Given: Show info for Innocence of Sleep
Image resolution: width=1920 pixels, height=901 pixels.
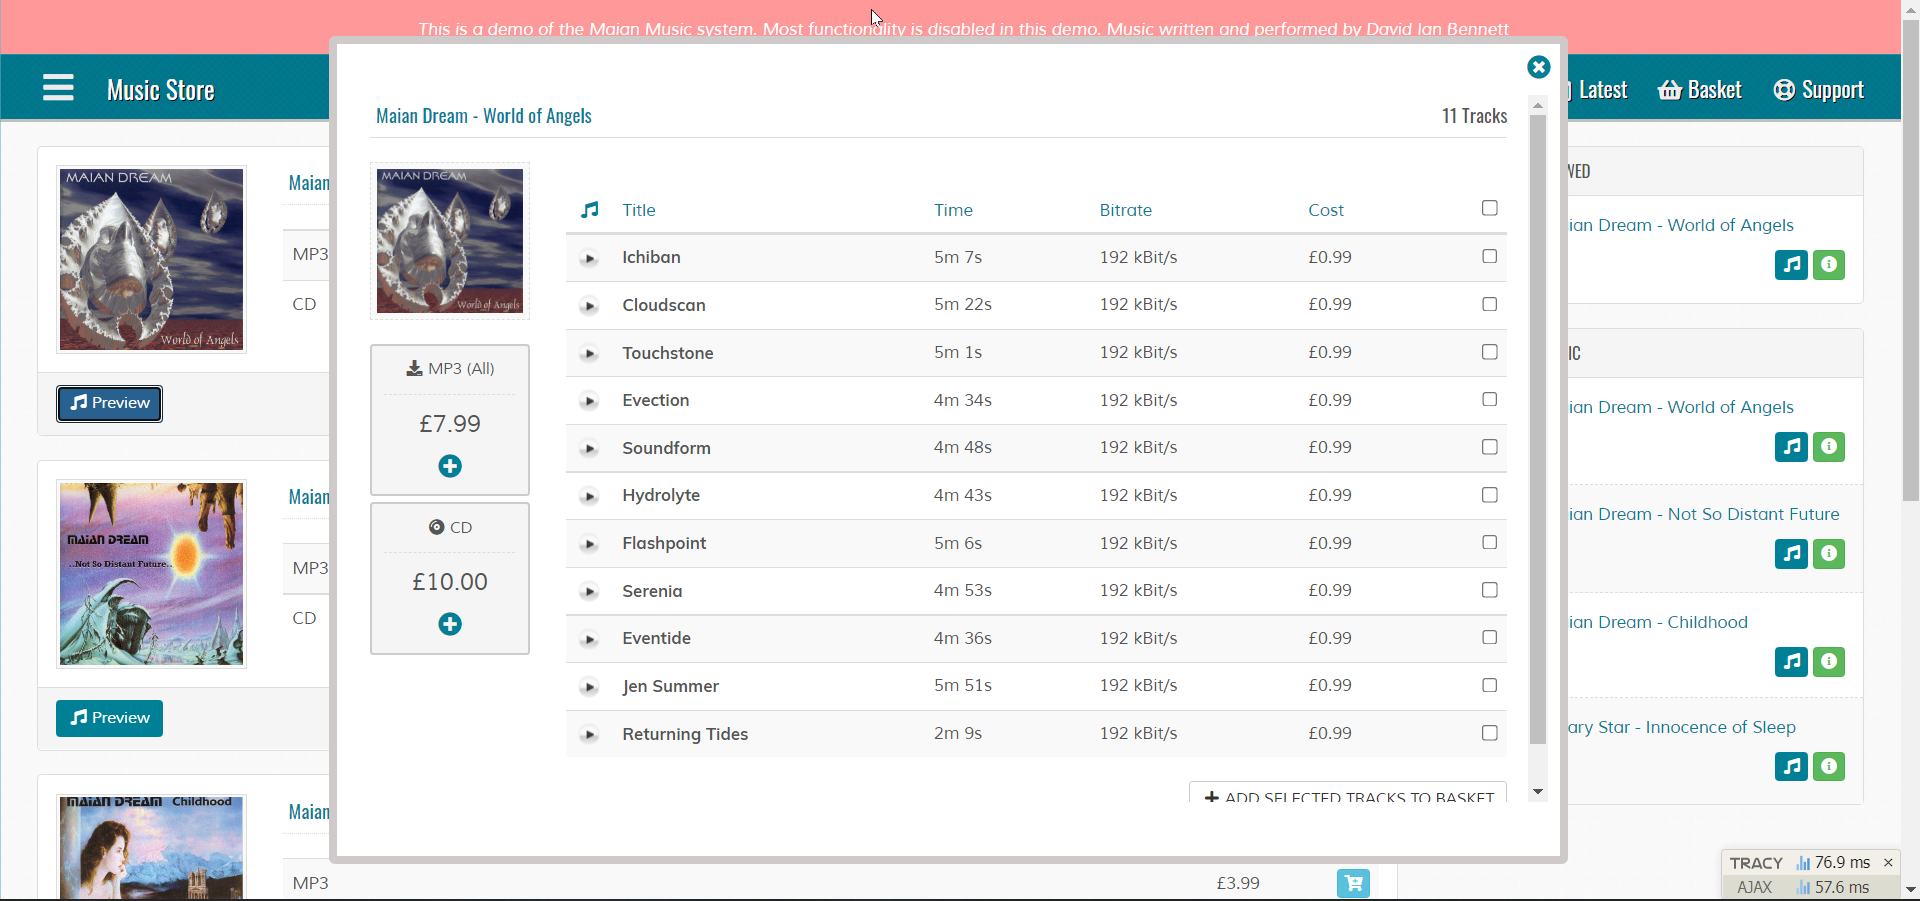Looking at the screenshot, I should coord(1829,767).
